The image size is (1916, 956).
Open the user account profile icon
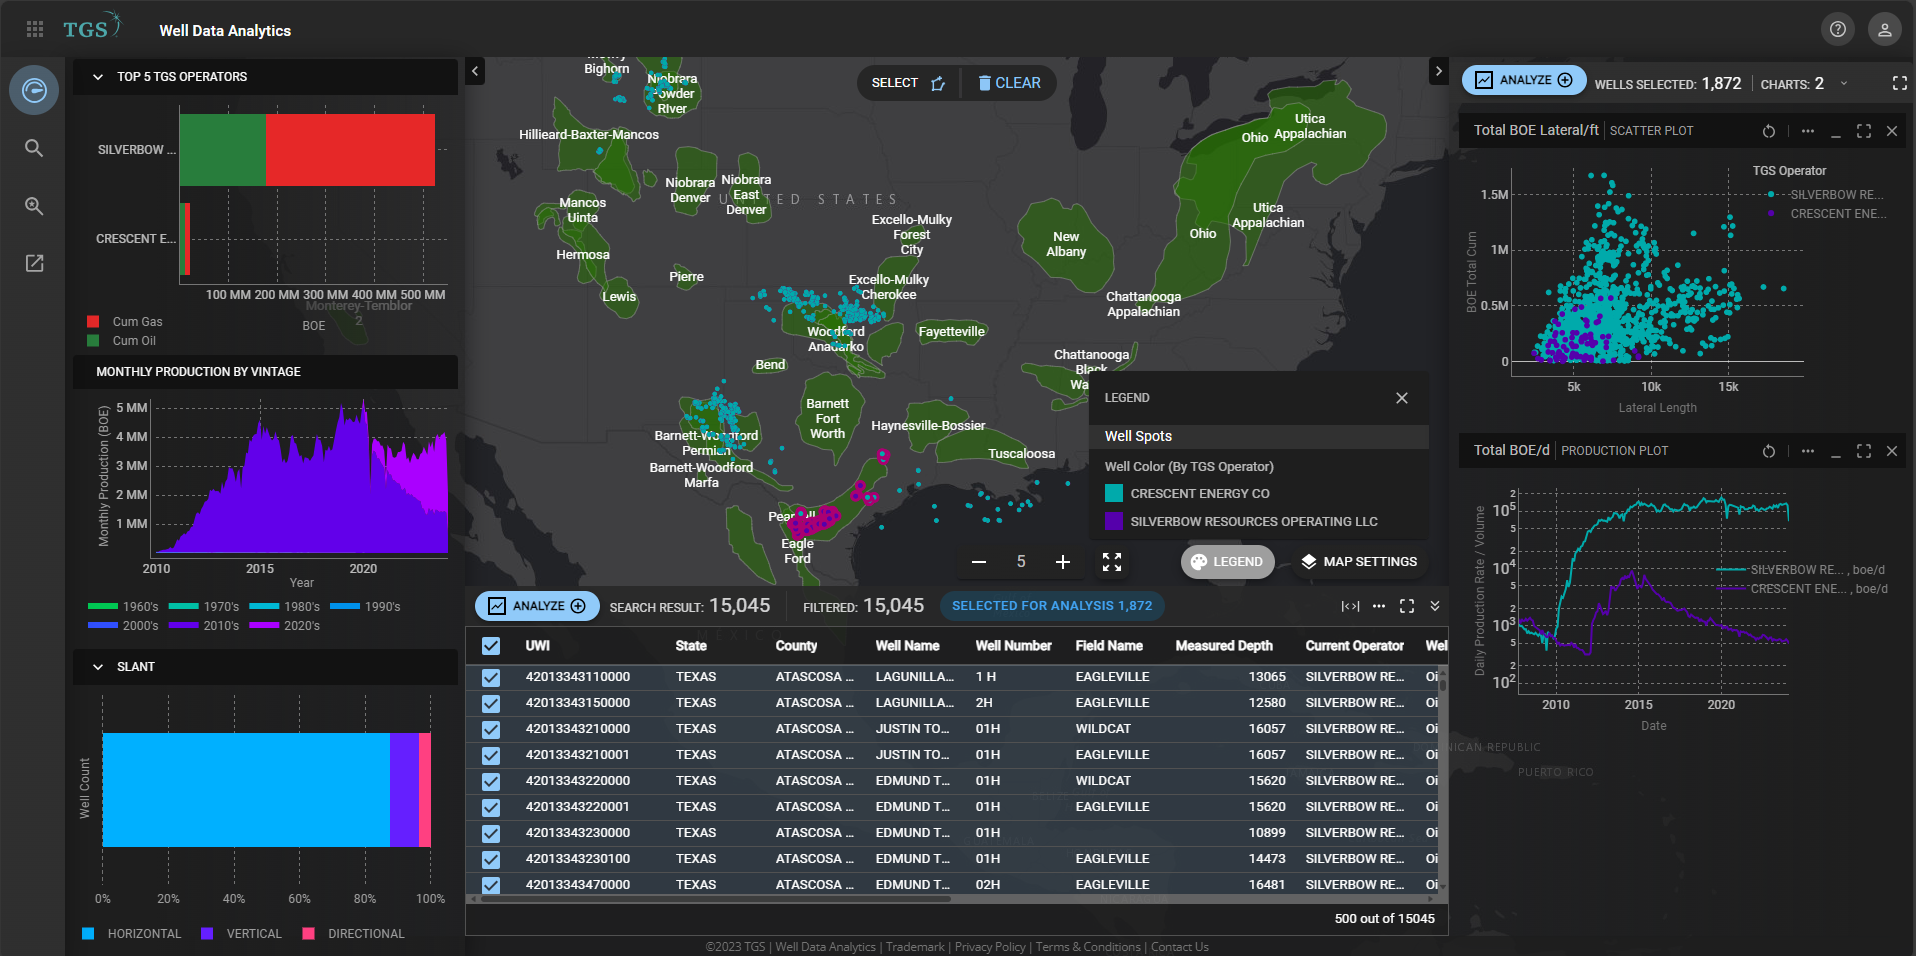[x=1884, y=29]
